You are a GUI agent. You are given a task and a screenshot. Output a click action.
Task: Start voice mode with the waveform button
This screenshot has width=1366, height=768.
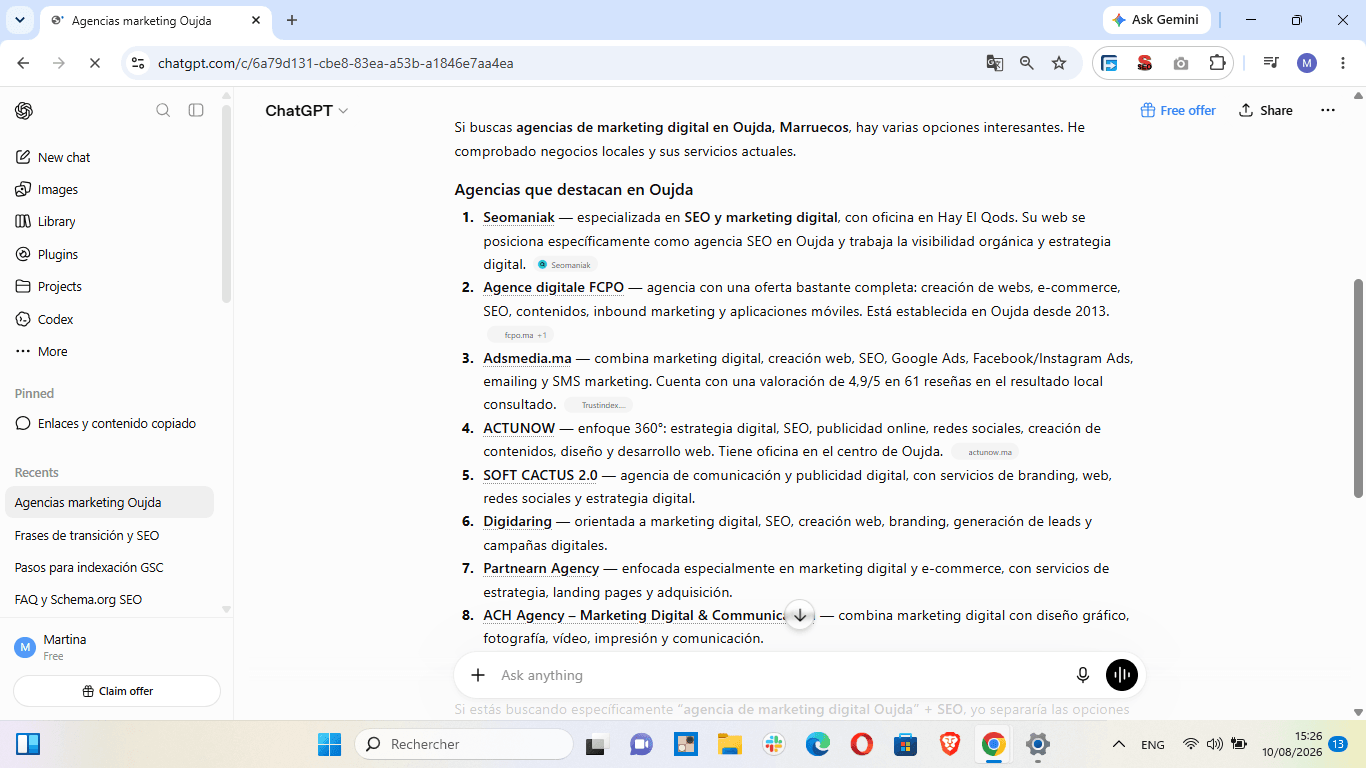[1122, 675]
